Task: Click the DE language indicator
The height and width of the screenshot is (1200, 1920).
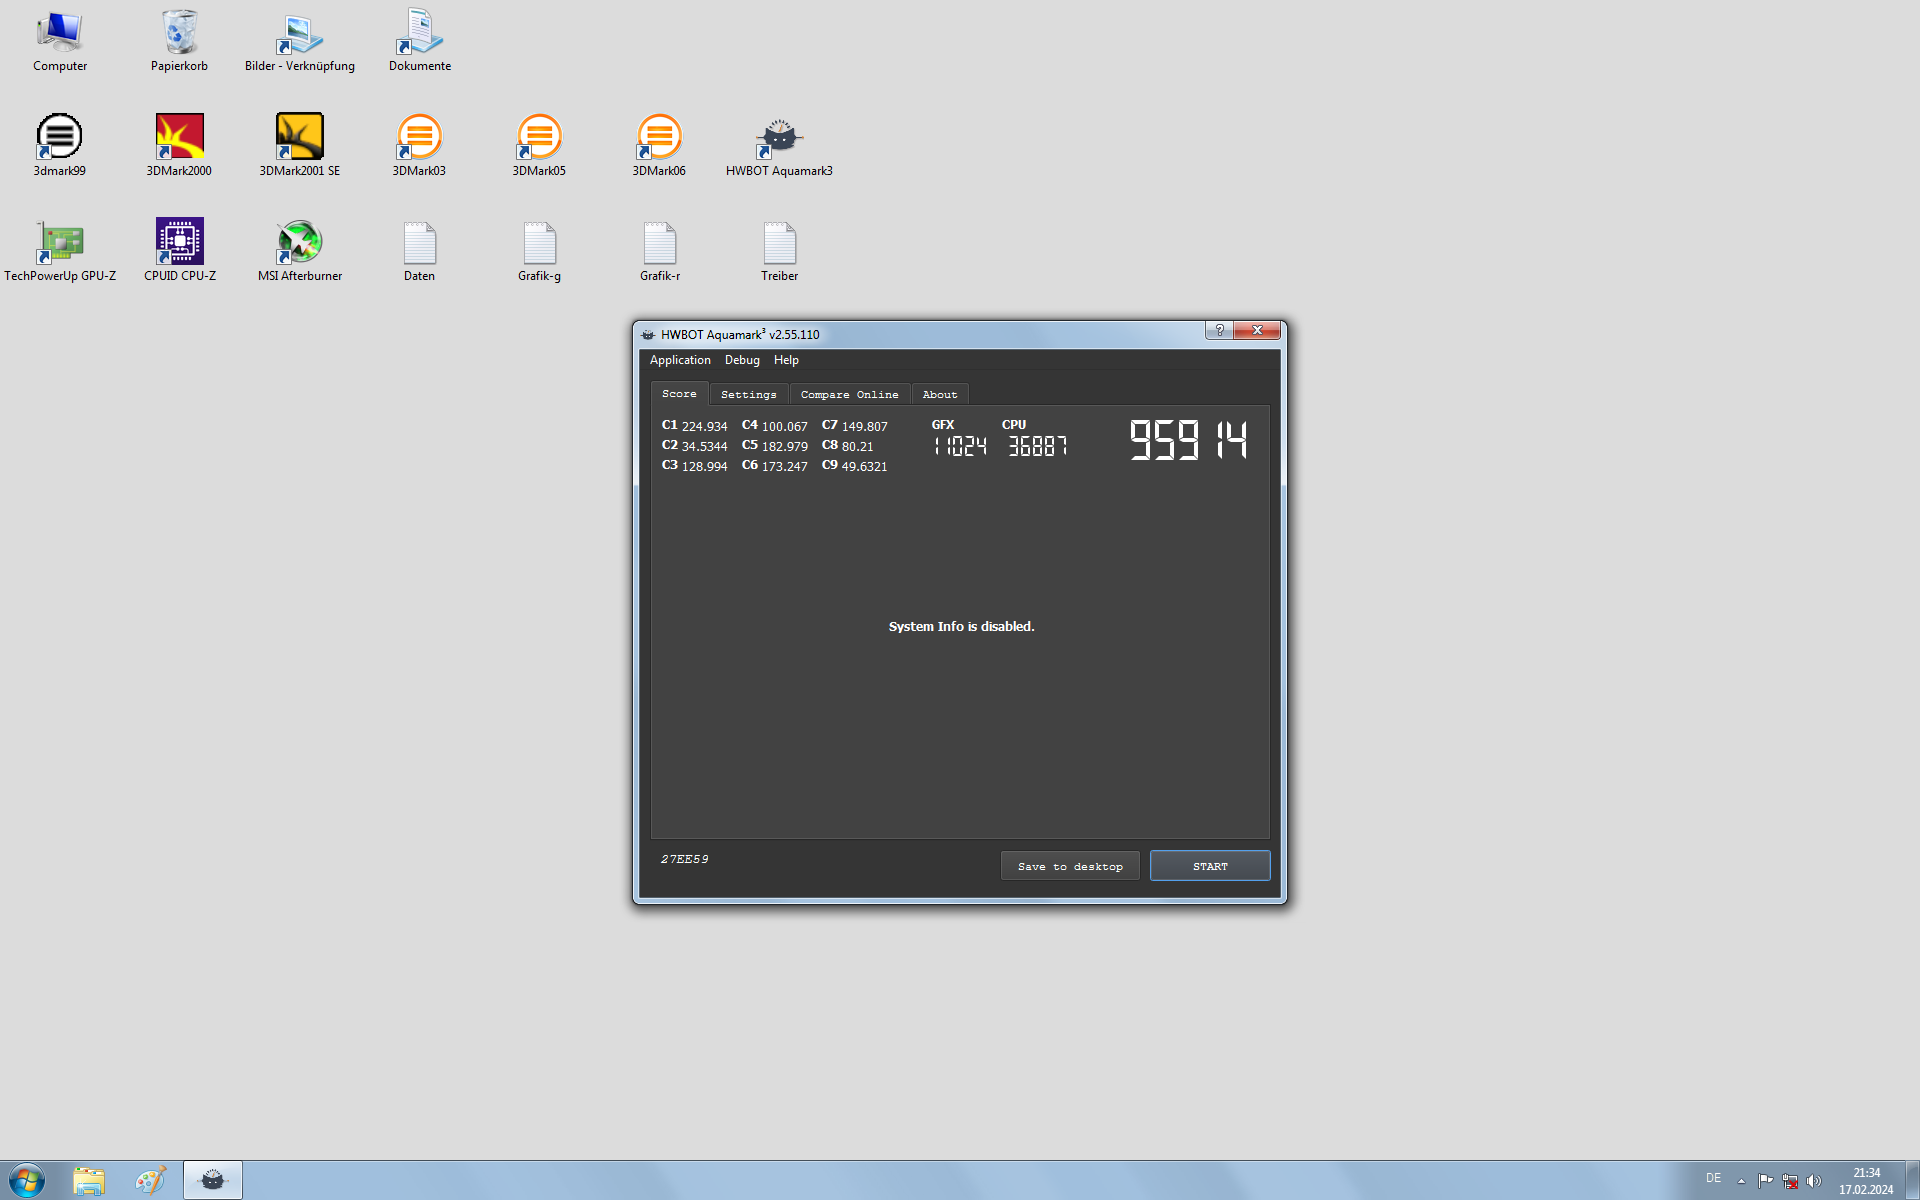Action: [x=1713, y=1178]
